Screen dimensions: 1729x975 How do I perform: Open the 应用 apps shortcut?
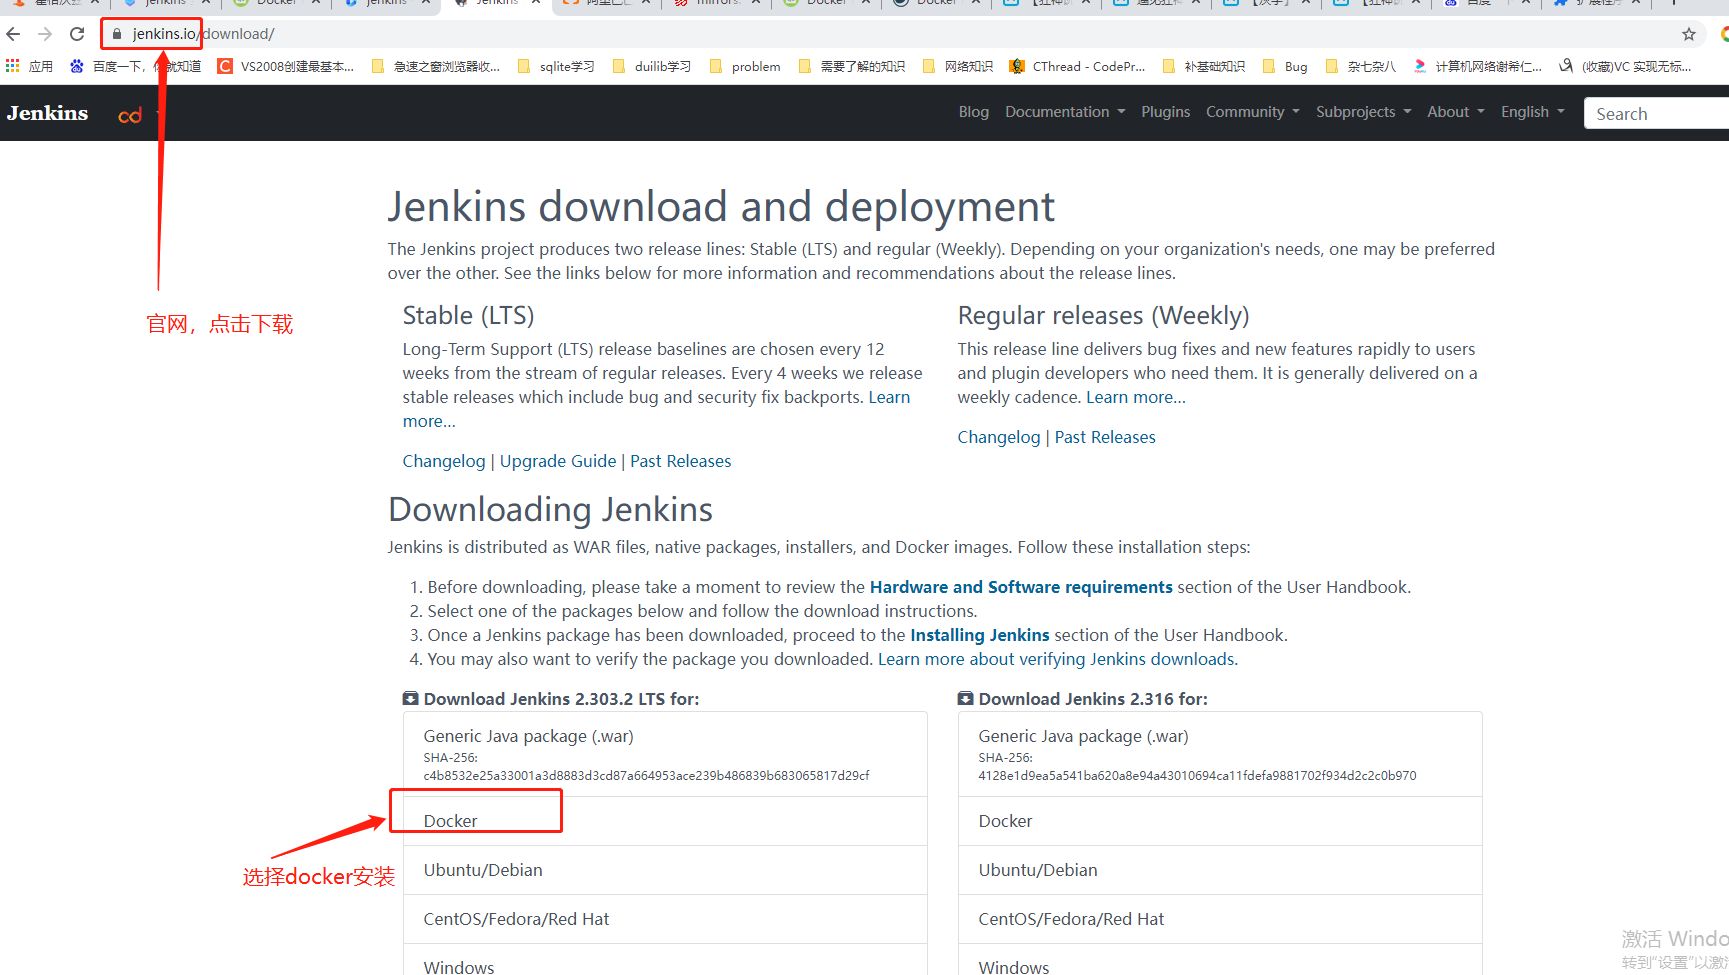(x=29, y=66)
